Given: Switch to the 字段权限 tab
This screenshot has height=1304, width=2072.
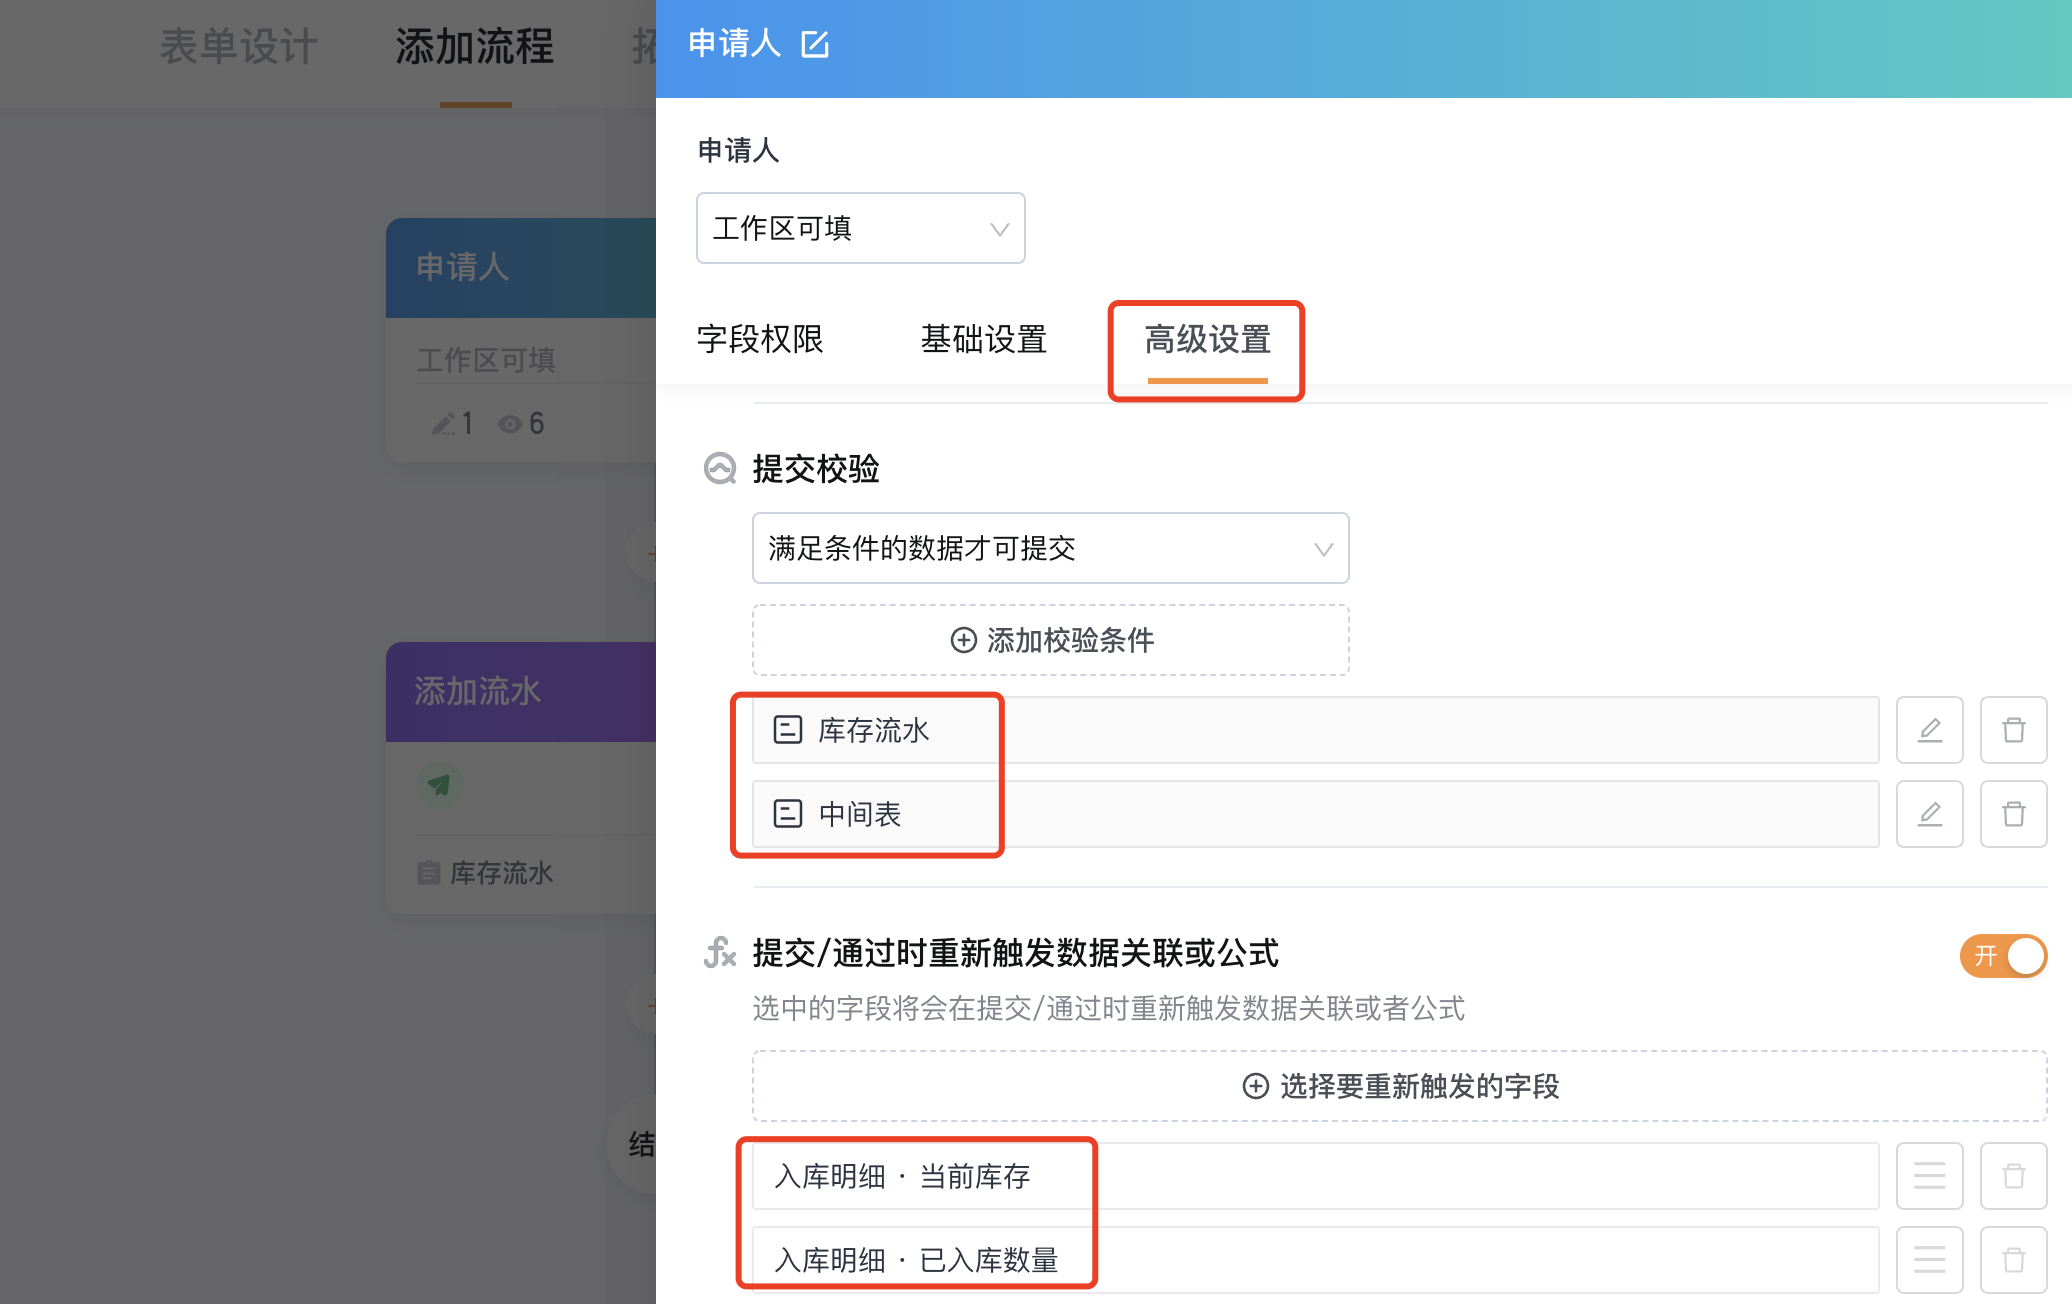Looking at the screenshot, I should [760, 339].
